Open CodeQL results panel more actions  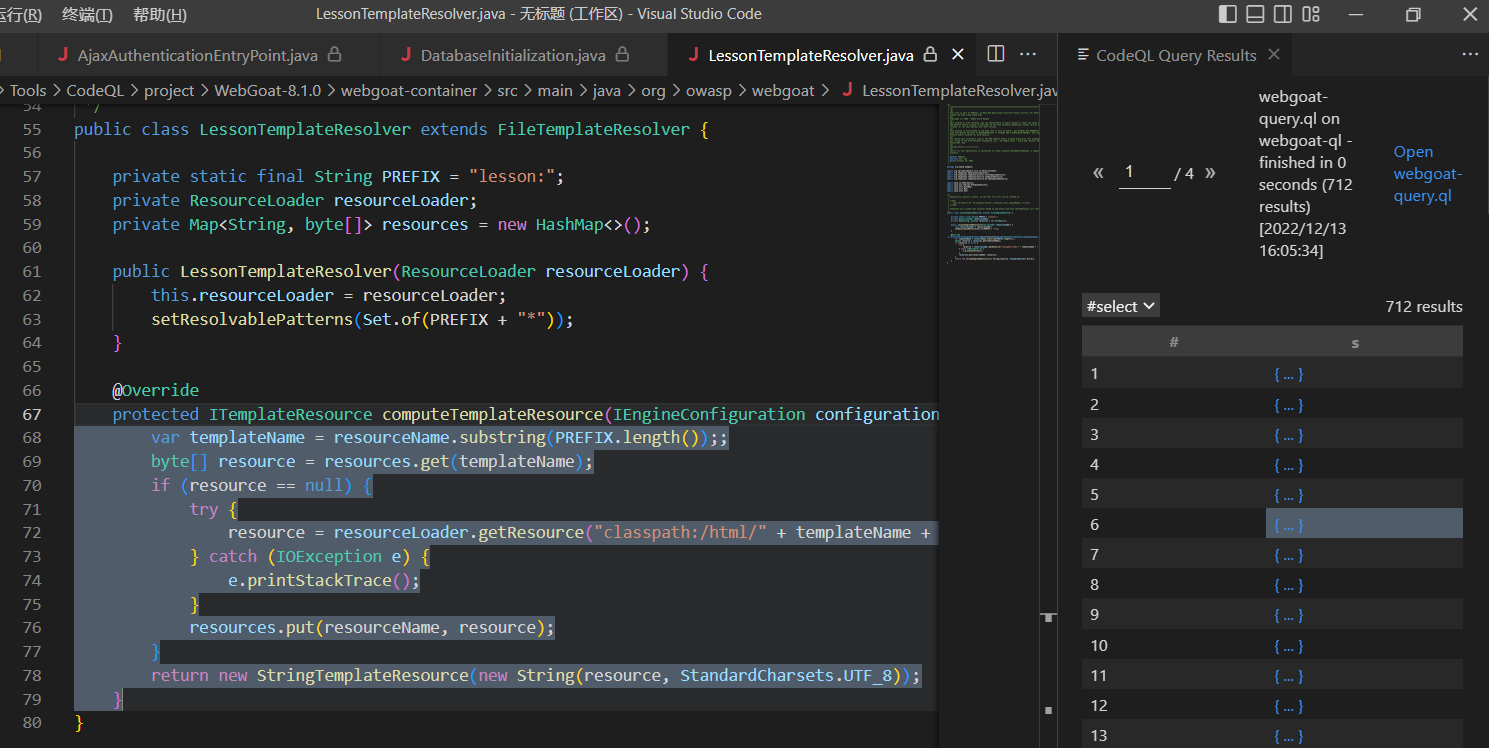[1469, 55]
